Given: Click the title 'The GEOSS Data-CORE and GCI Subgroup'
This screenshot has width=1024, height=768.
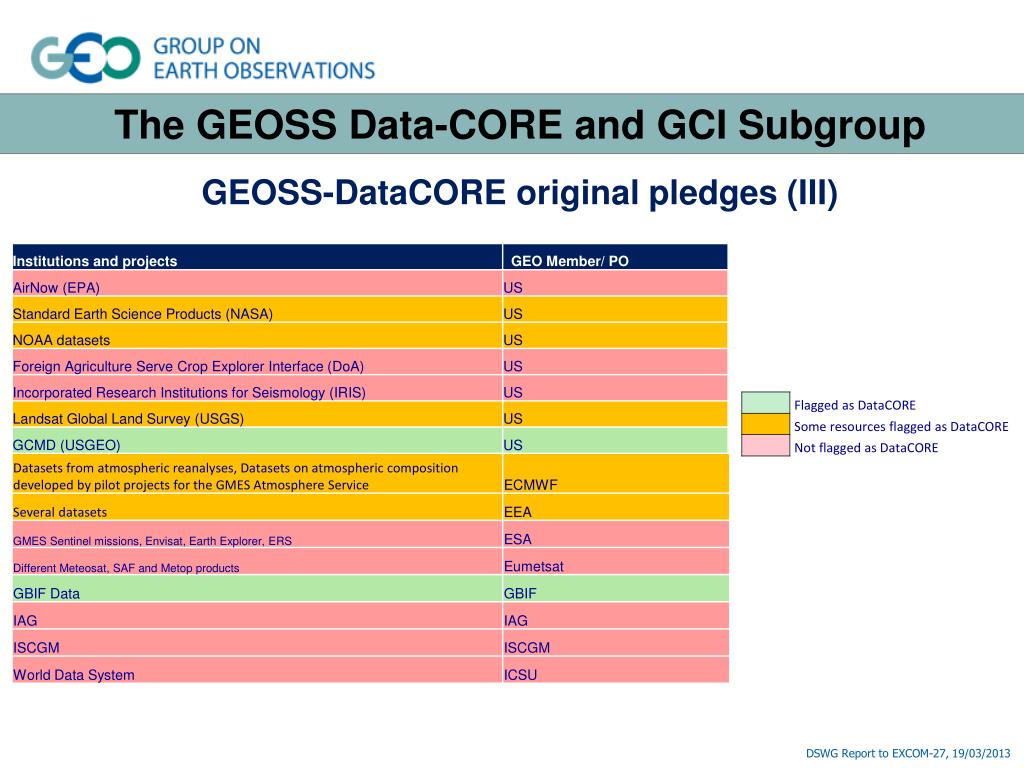Looking at the screenshot, I should tap(519, 124).
